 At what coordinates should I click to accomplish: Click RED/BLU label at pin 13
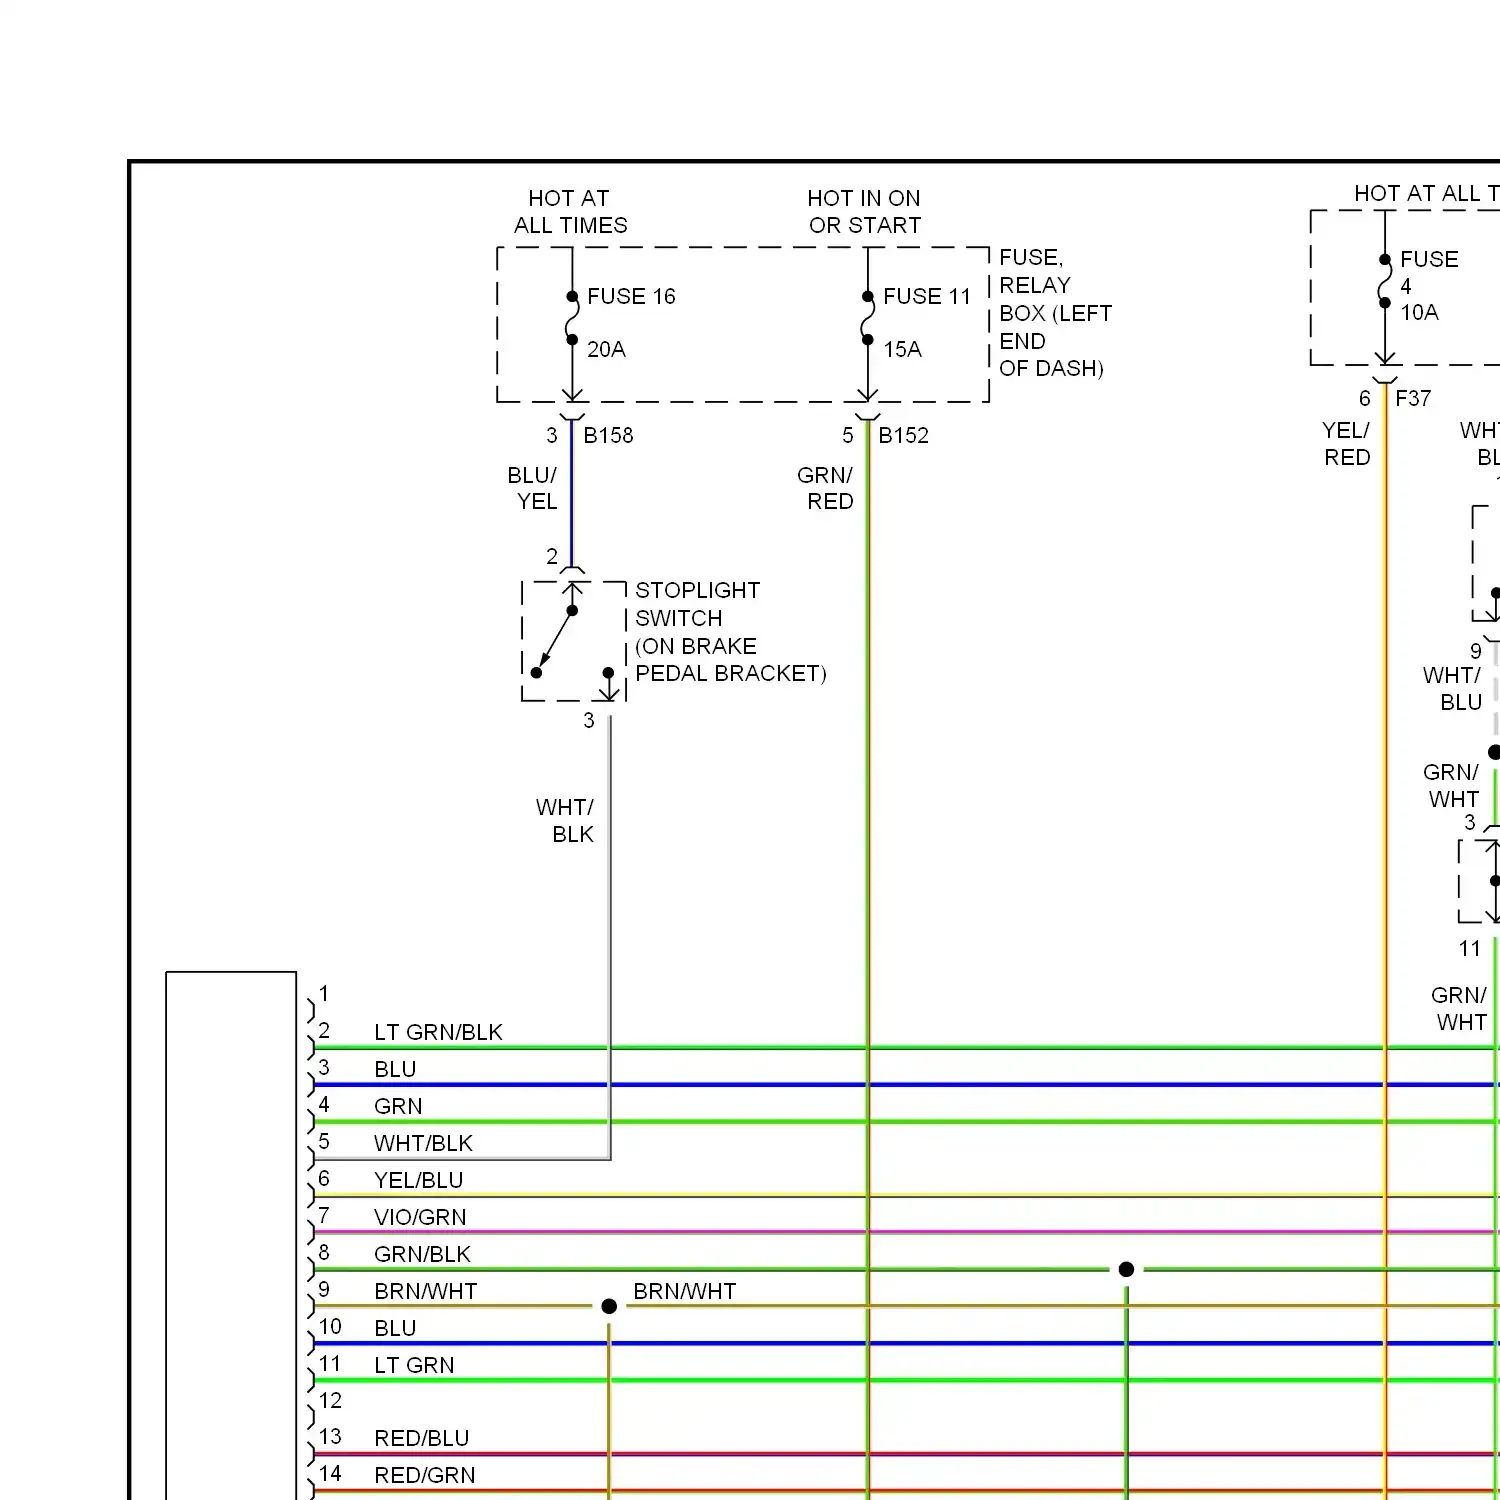point(421,1439)
